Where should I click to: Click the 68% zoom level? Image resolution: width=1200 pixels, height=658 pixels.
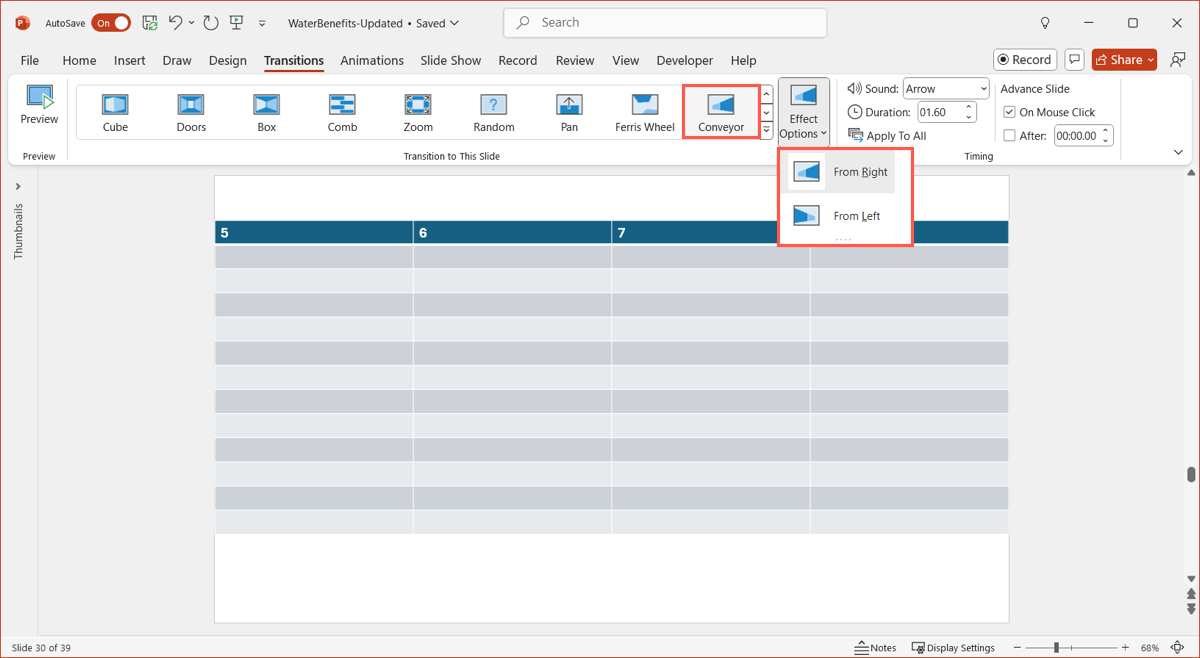pos(1149,648)
